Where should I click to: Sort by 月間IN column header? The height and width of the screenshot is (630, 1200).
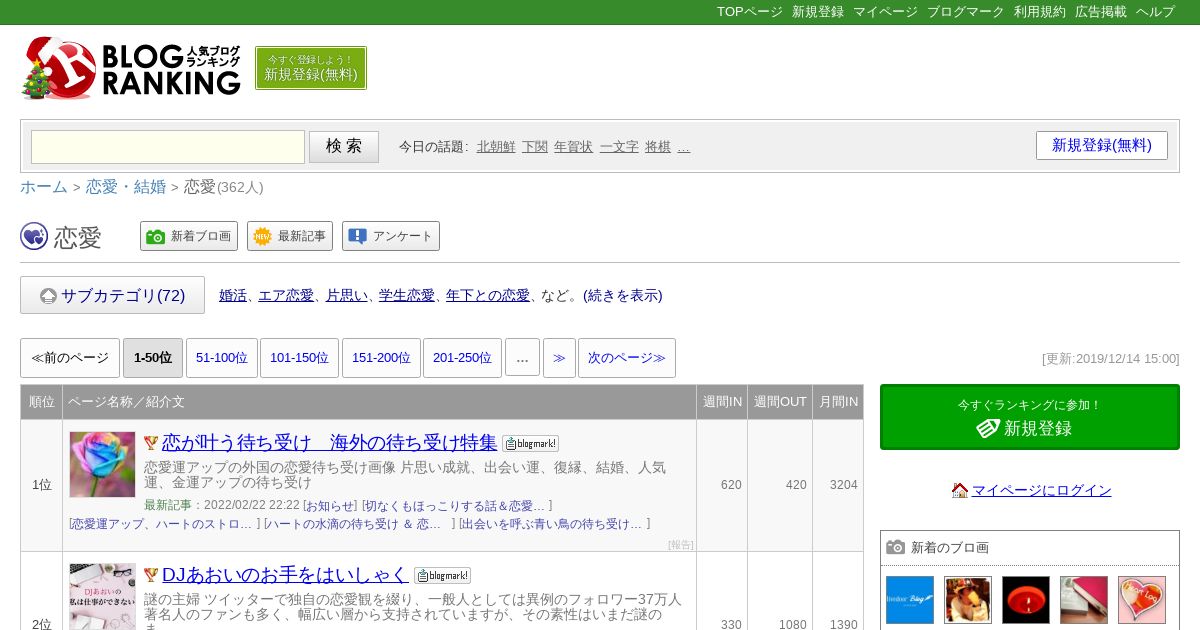pyautogui.click(x=838, y=402)
